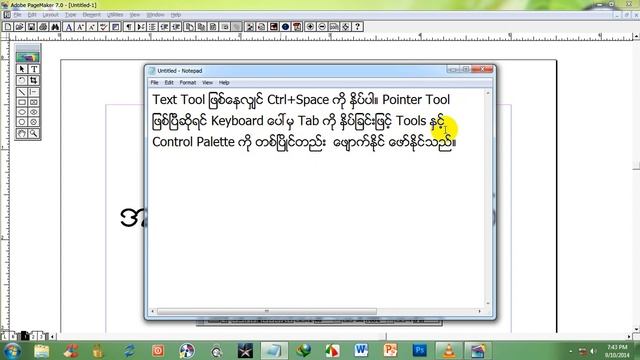Select the Rectangle Frame tool
Screen dimensions: 640x360
[x=34, y=102]
